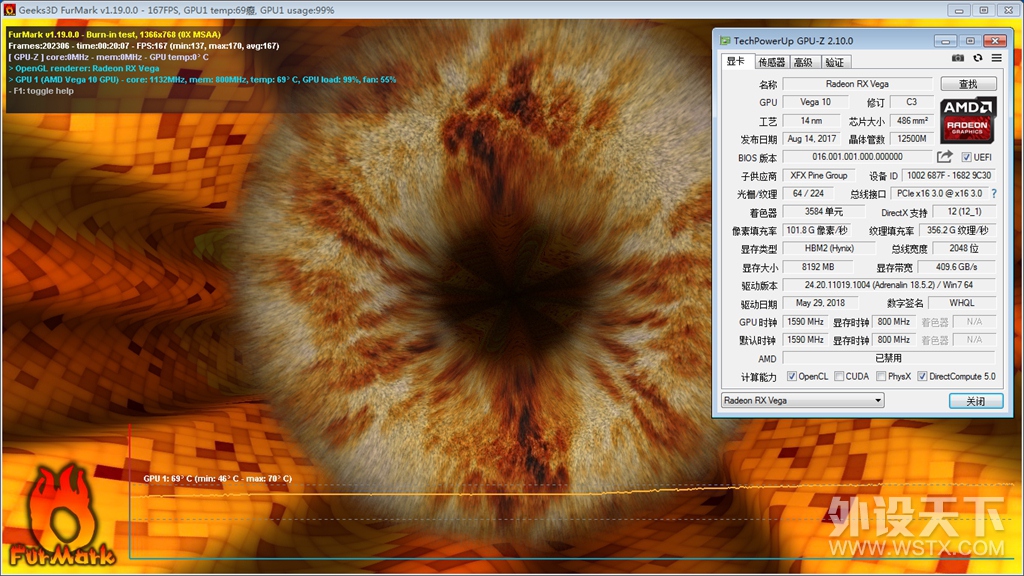Click the 已禁用 AMD CrossFire status field
Screen dimensions: 1024x576
(889, 358)
